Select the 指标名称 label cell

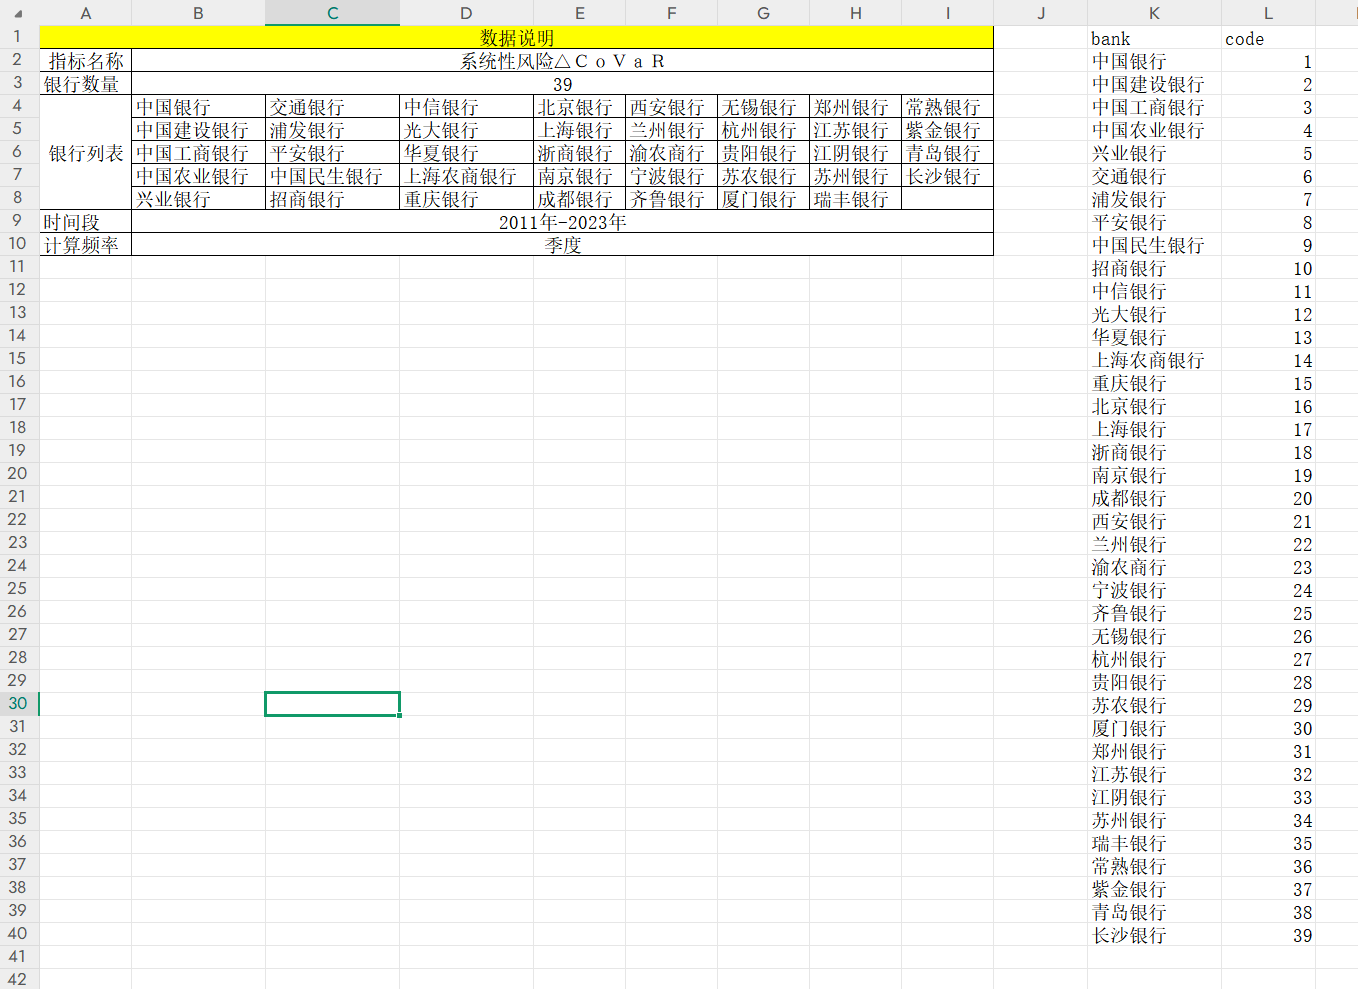tap(86, 61)
